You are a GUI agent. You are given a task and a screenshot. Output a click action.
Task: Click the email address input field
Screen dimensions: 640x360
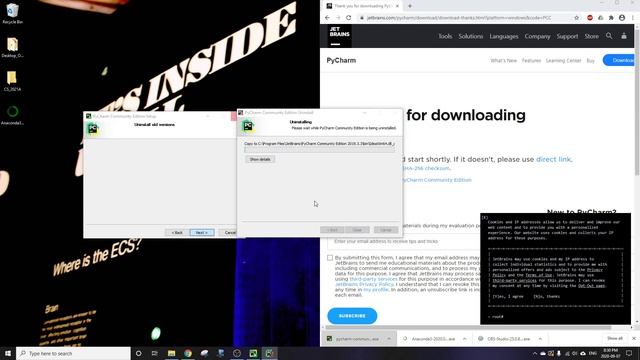click(x=404, y=241)
